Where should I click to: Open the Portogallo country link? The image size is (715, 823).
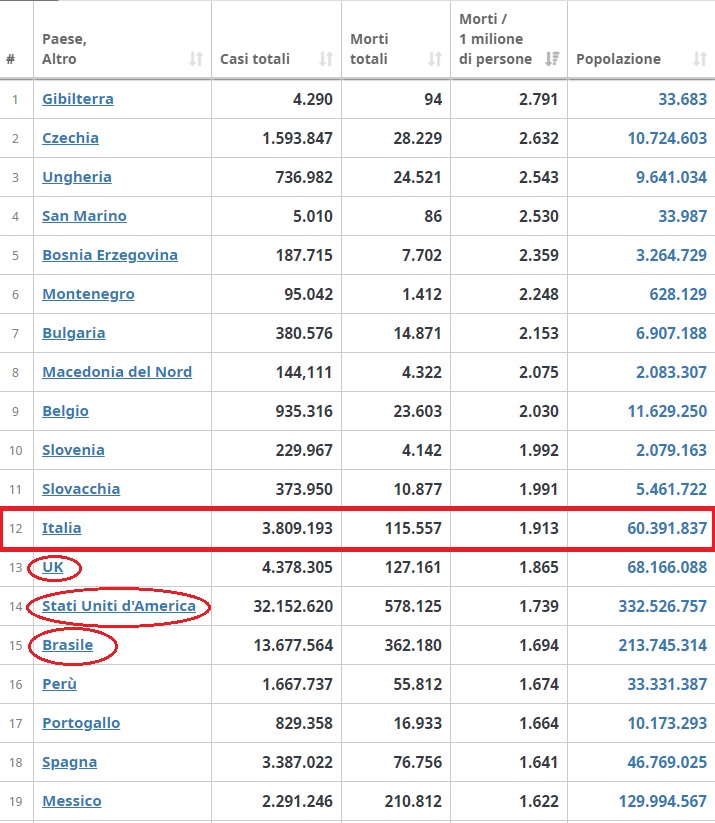point(81,723)
